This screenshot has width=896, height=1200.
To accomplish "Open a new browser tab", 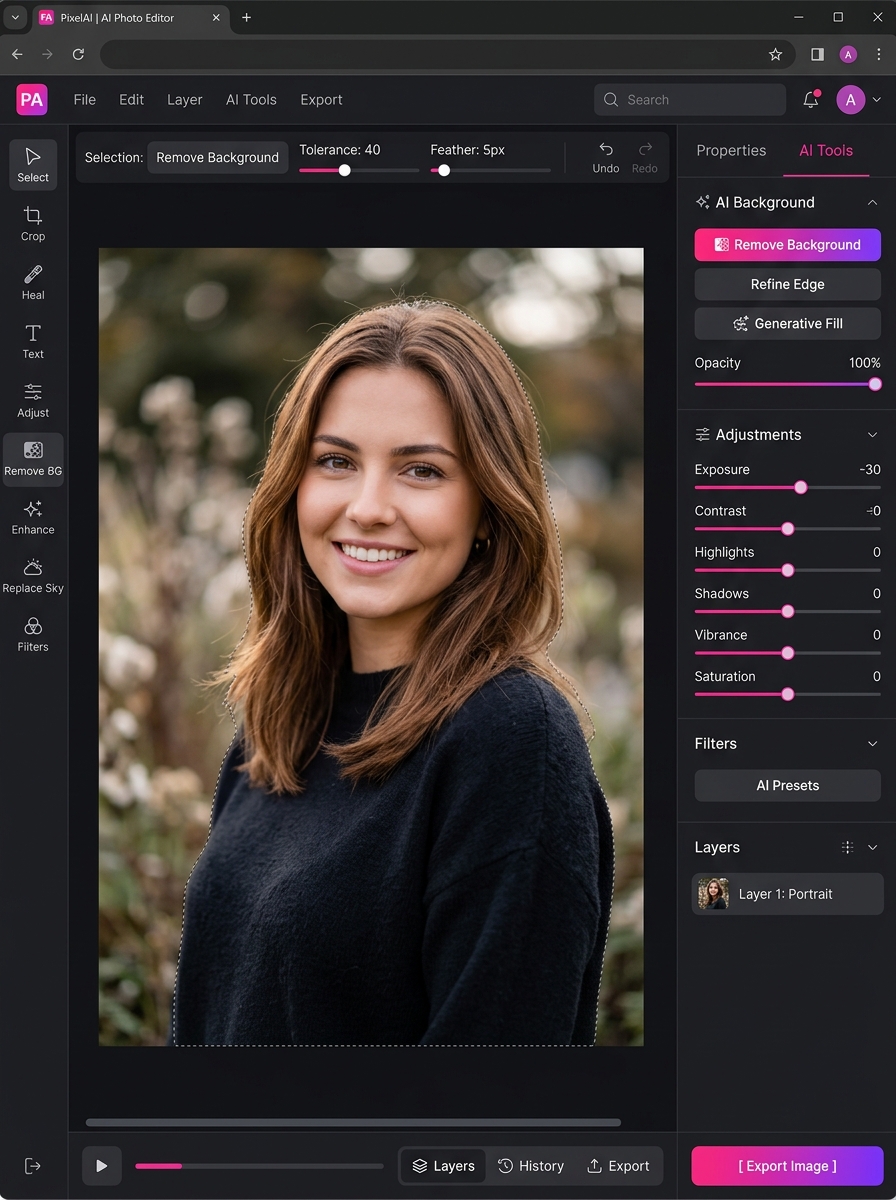I will [x=246, y=17].
